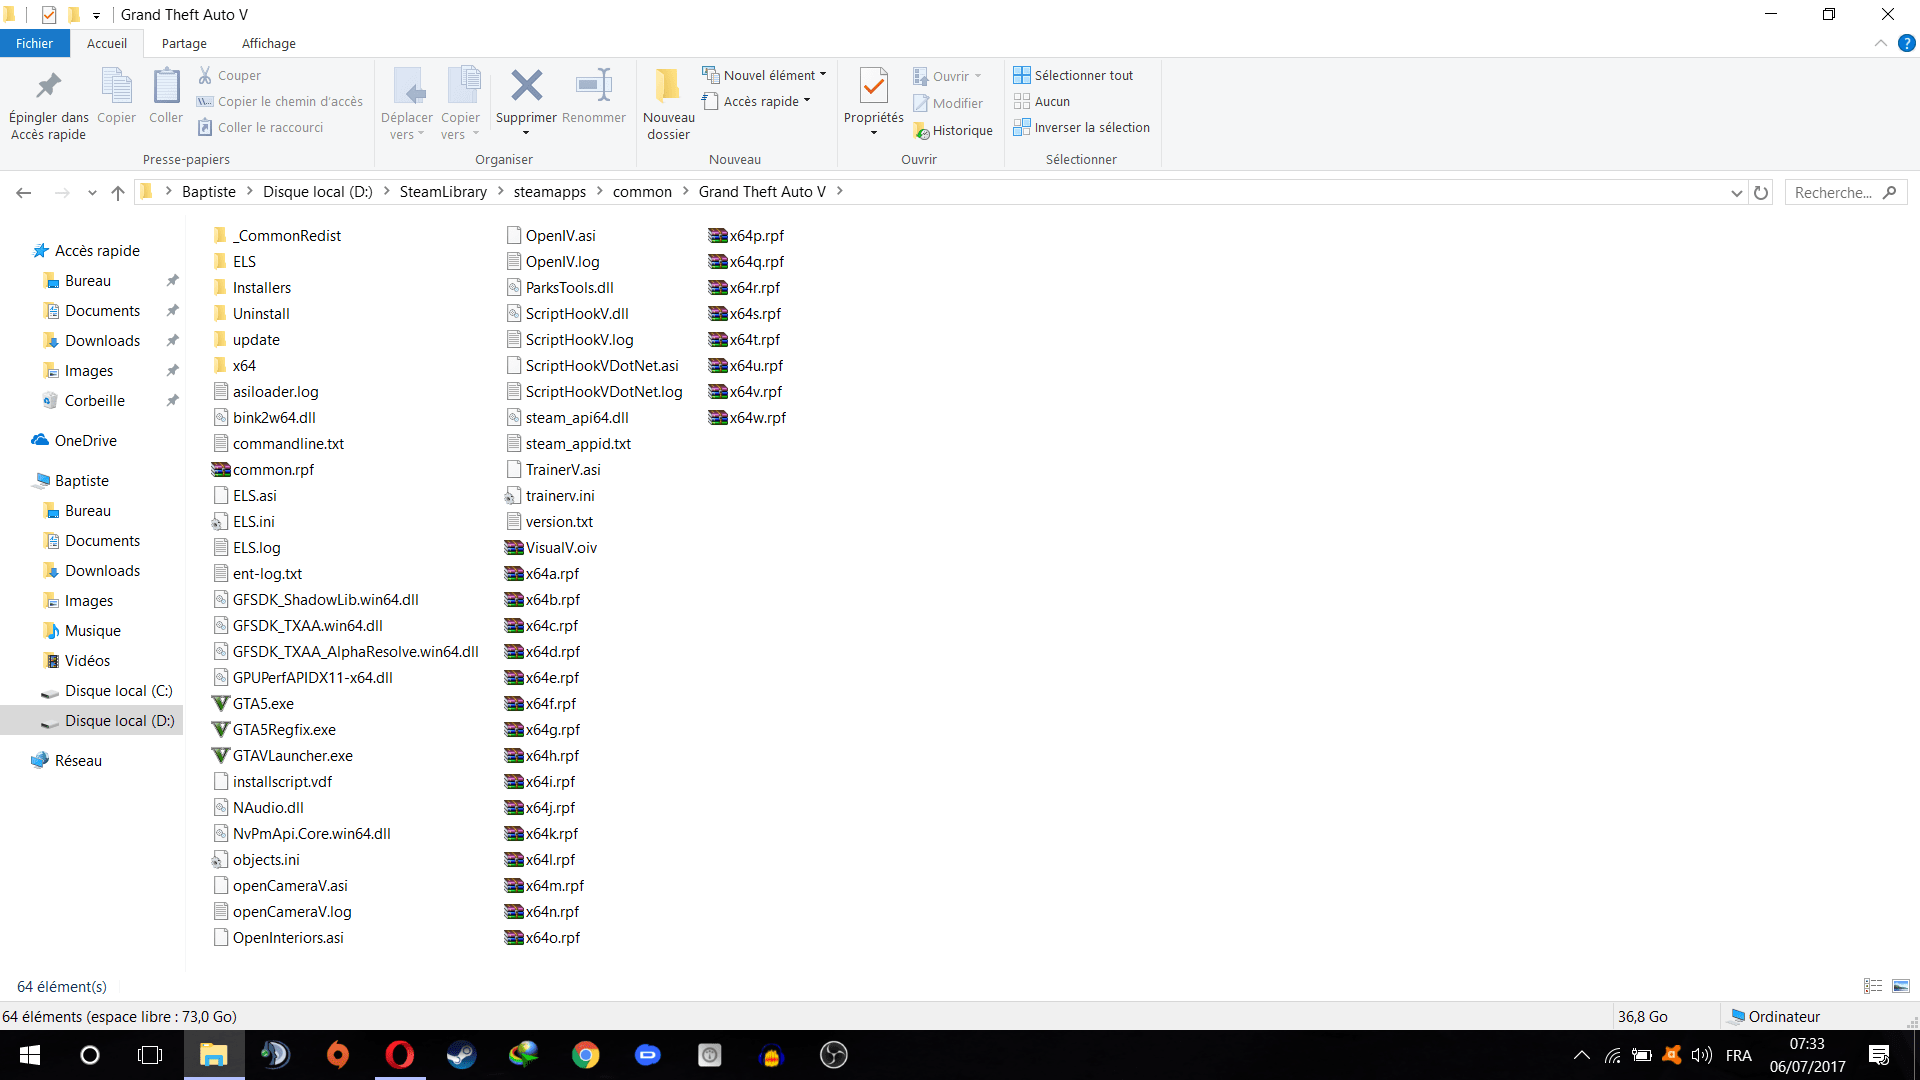This screenshot has width=1920, height=1080.
Task: Open the Accès rapide ribbon dropdown
Action: coord(756,101)
